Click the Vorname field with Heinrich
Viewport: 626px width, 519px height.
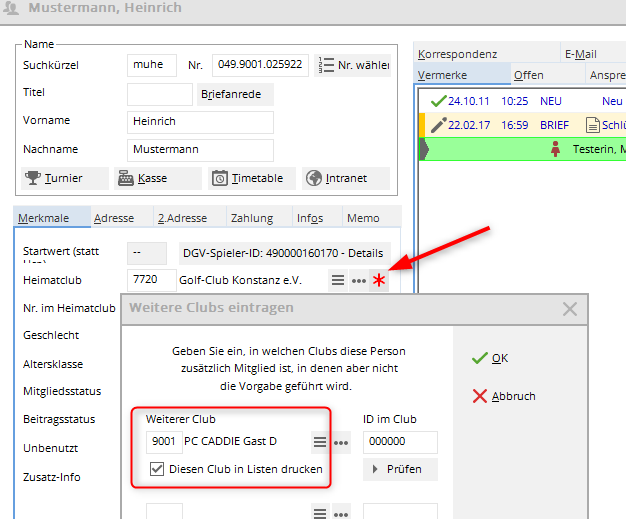[200, 122]
